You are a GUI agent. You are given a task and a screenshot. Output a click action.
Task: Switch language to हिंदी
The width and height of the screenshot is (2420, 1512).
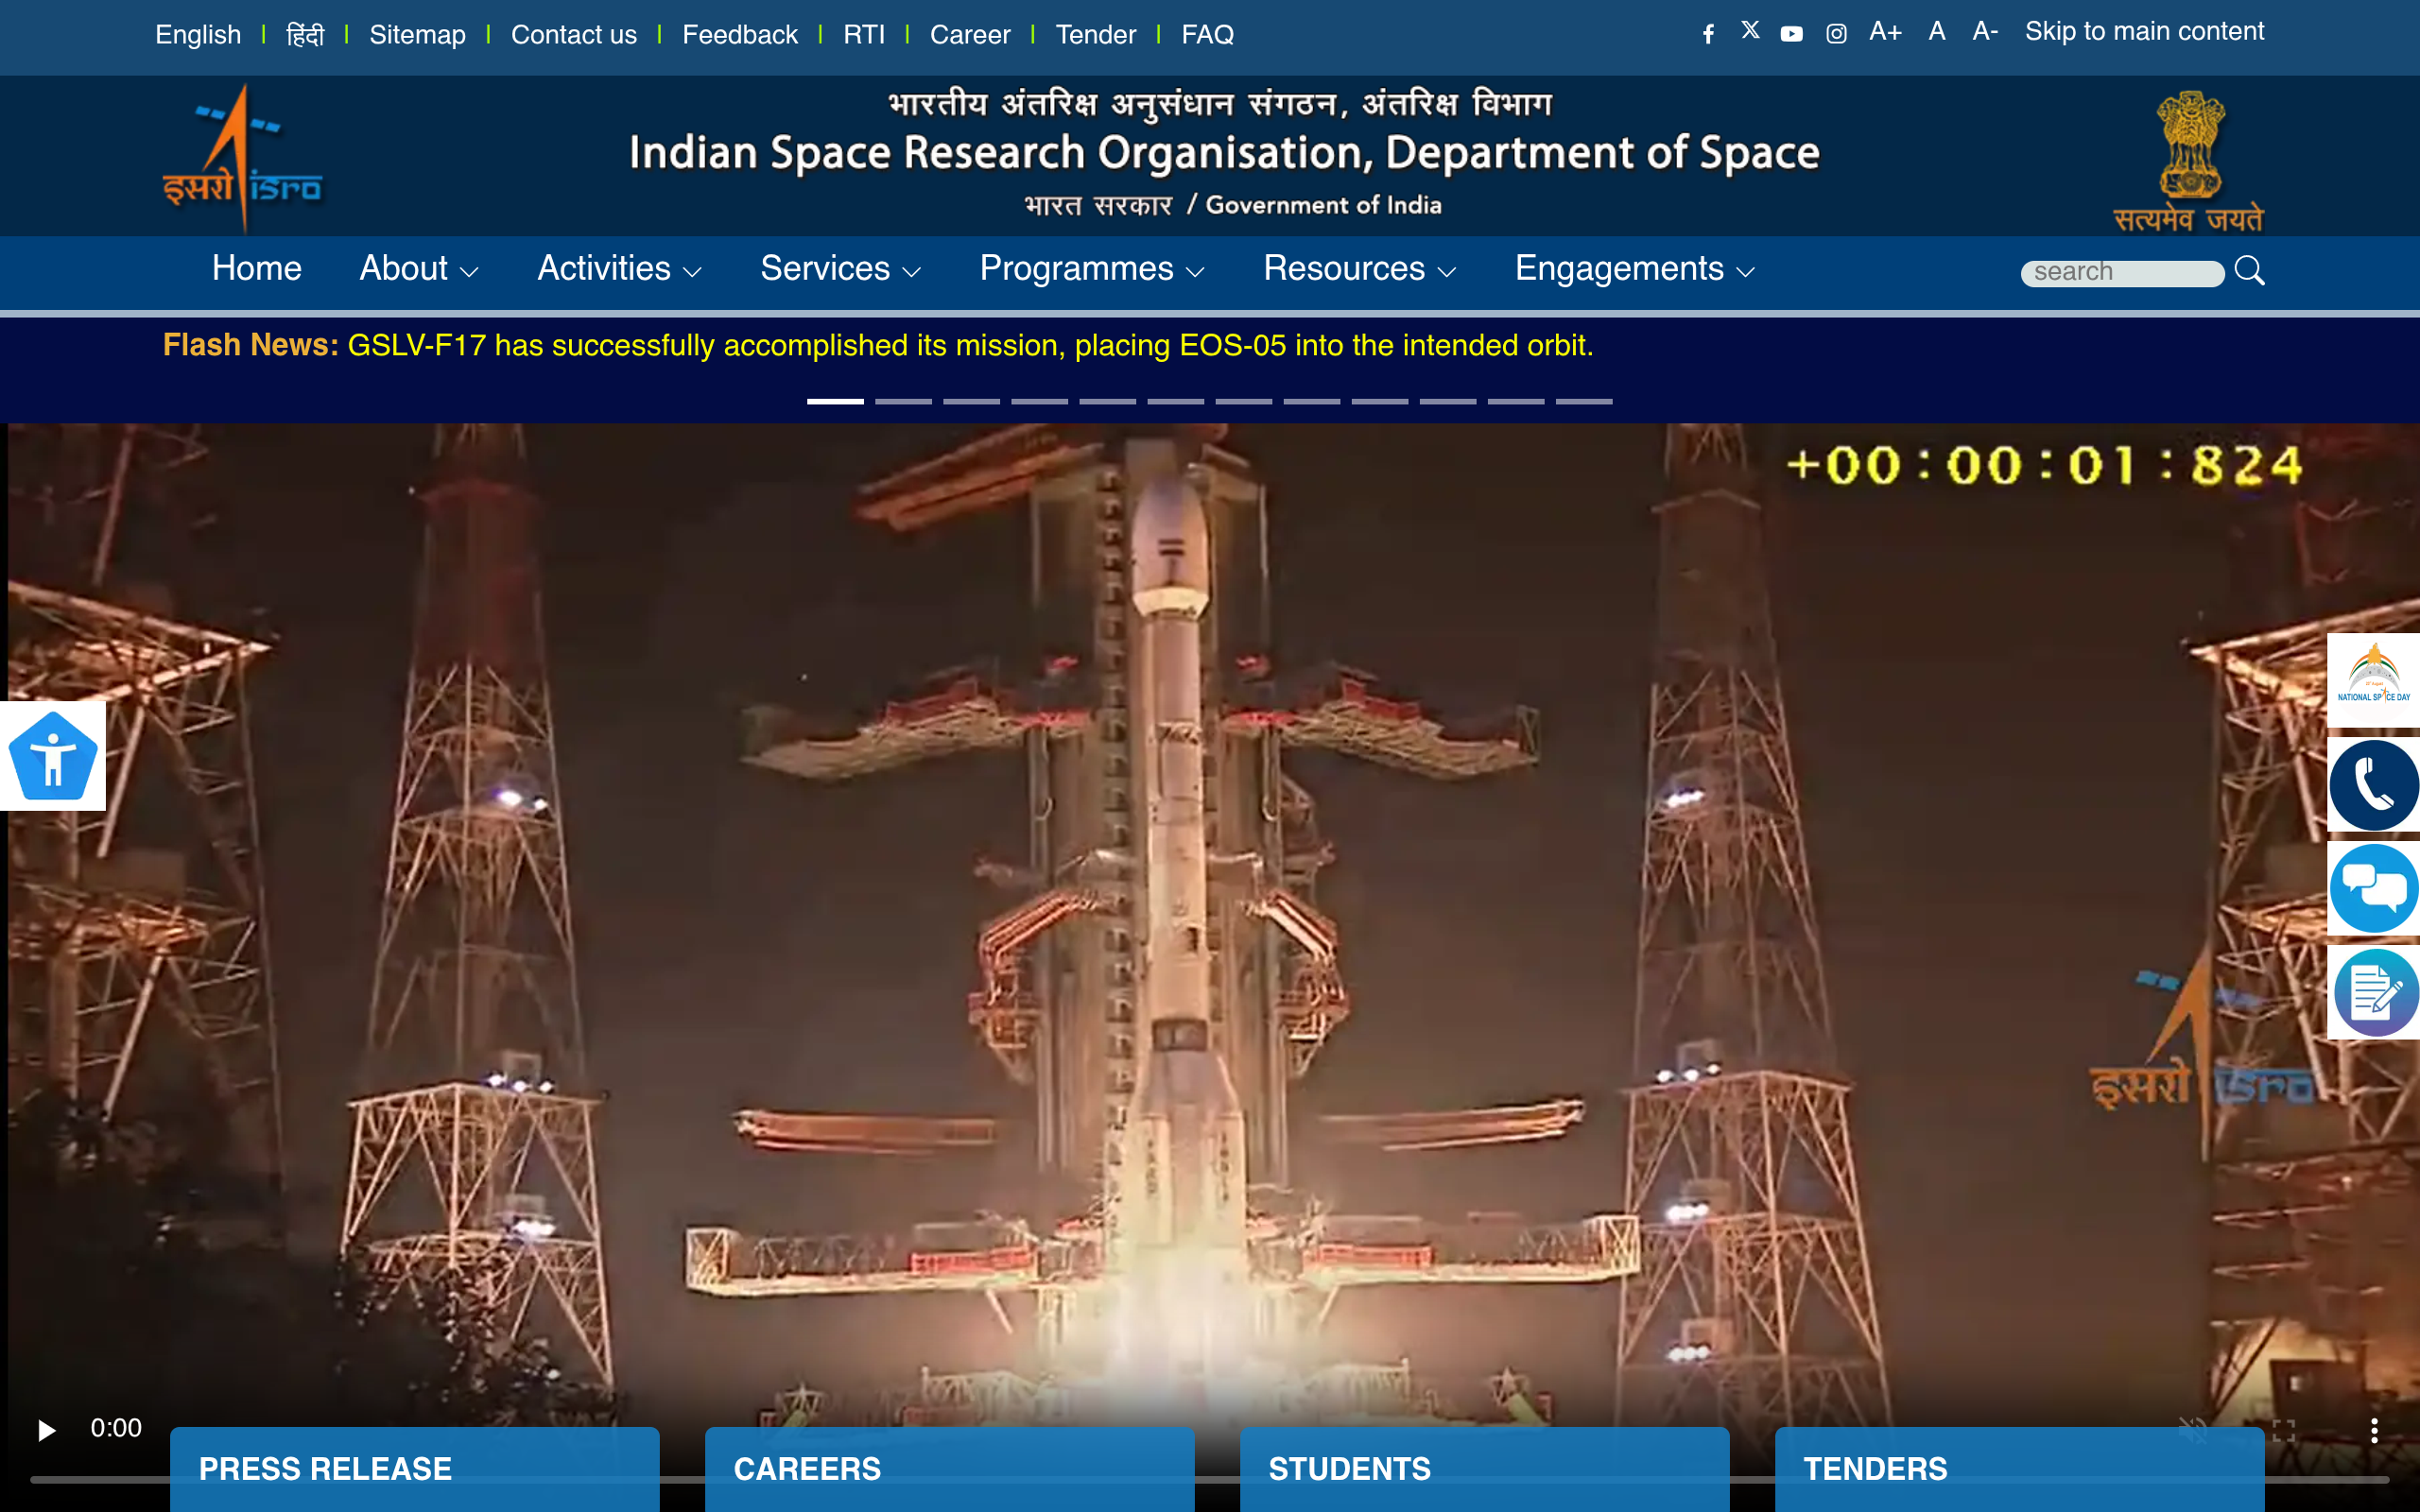[305, 35]
